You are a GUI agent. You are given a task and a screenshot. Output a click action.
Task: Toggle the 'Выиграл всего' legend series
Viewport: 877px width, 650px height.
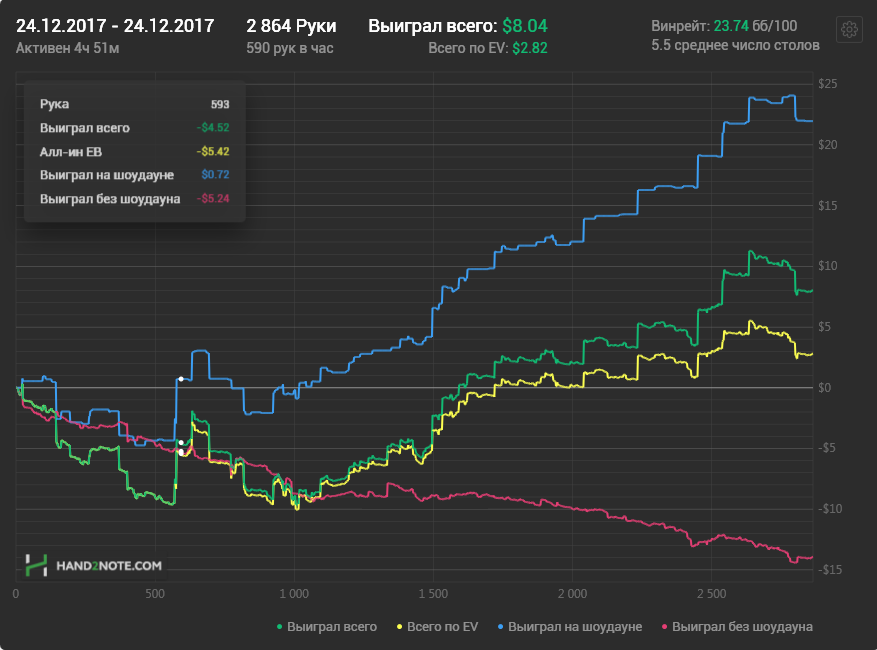coord(327,627)
